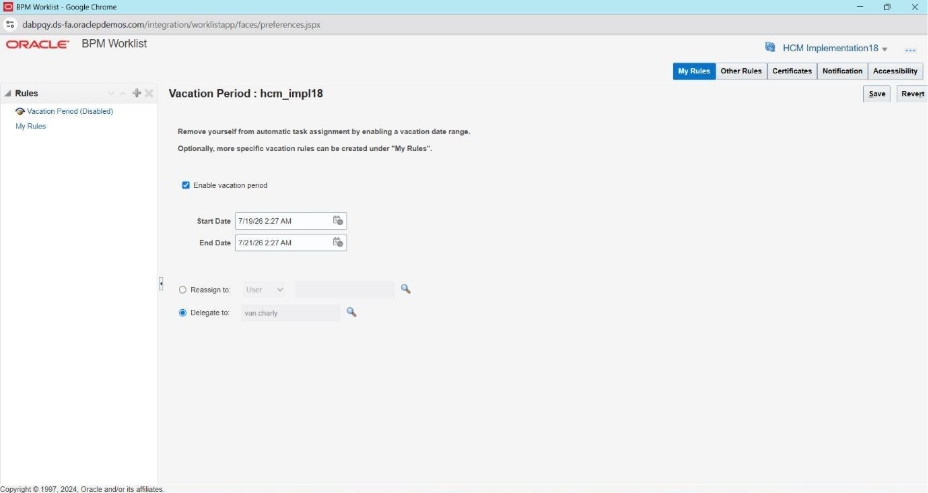Click the Oracle copyright footer text
Screen dimensions: 928x493
click(82, 489)
